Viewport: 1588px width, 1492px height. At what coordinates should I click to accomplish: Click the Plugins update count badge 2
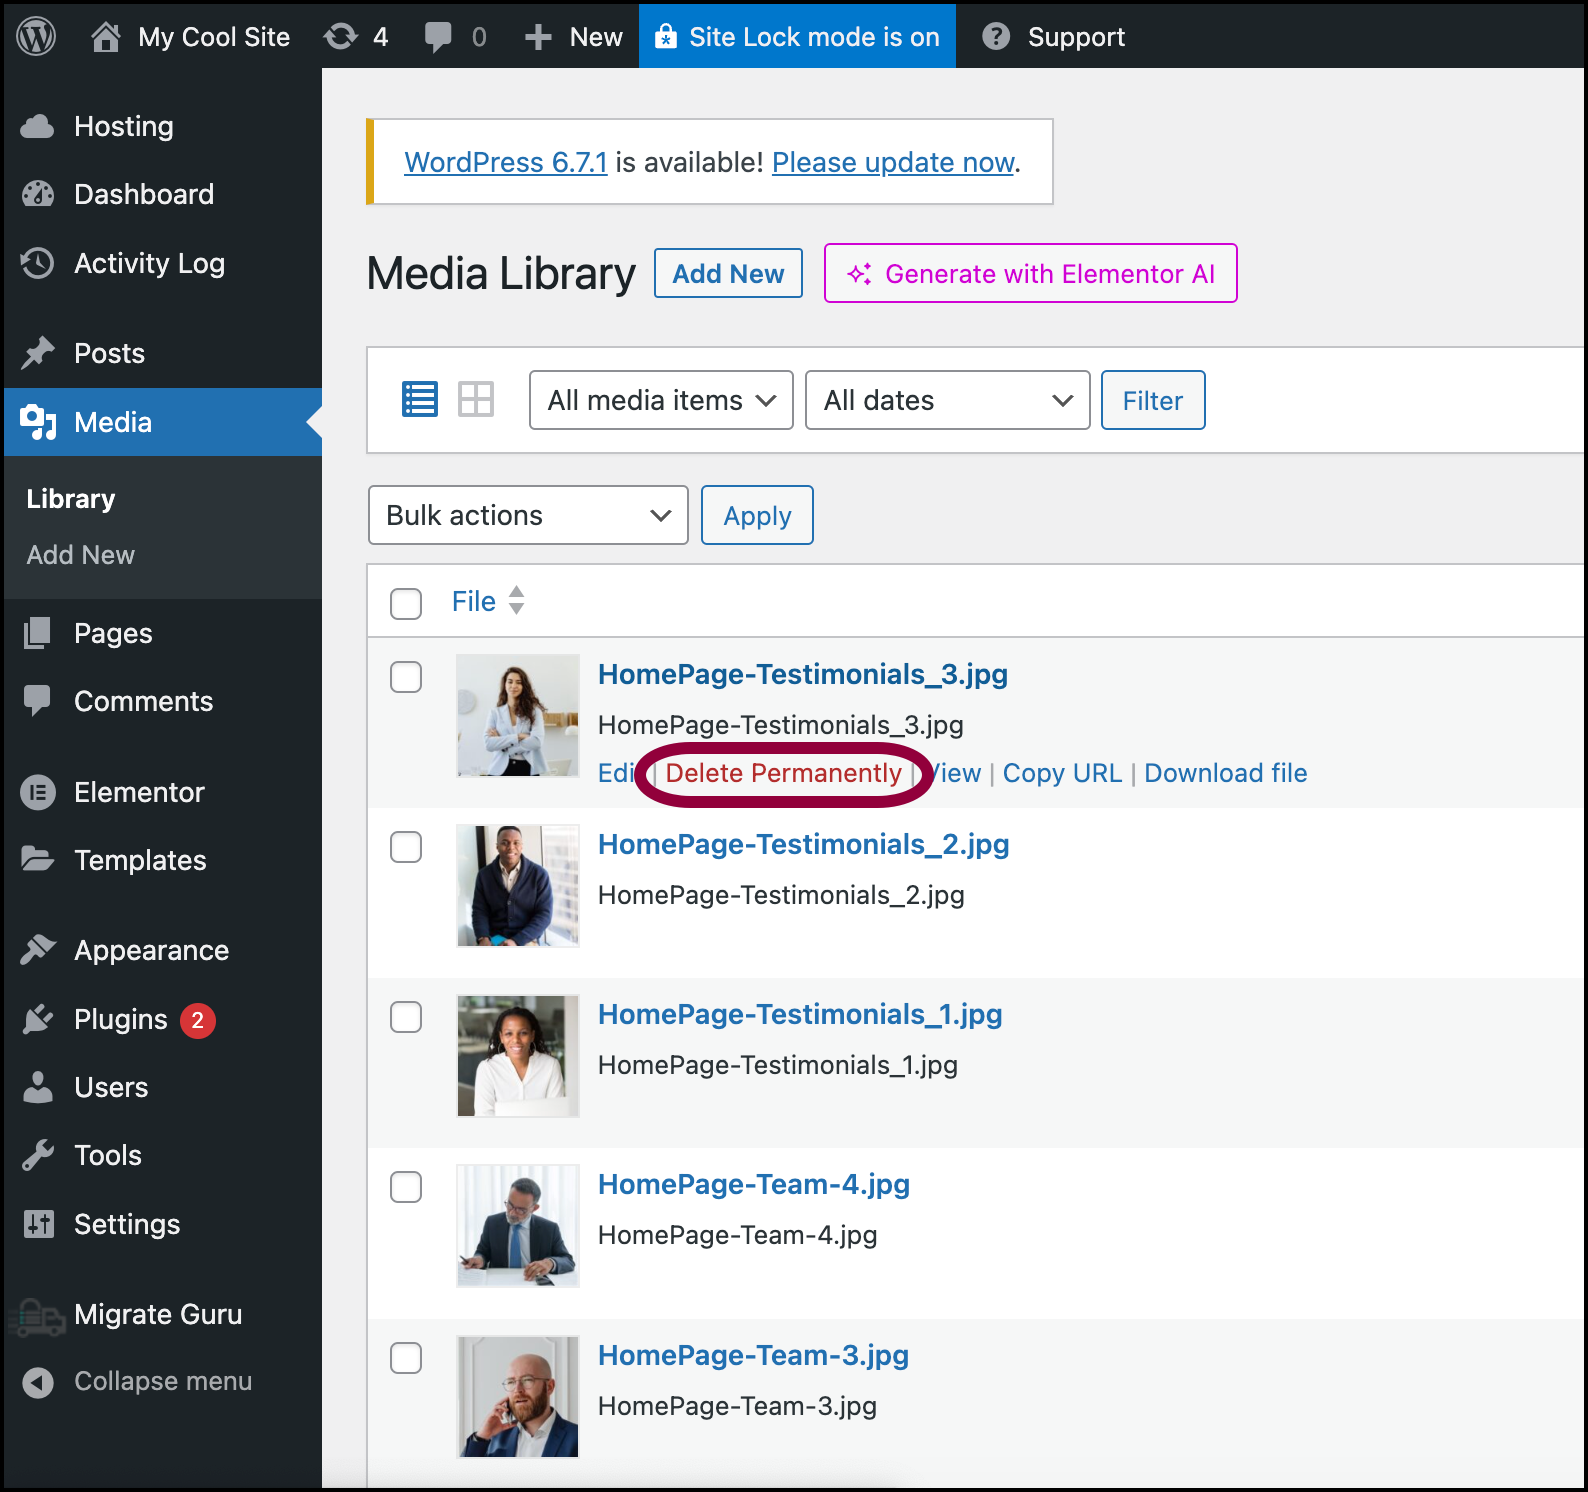click(x=198, y=1020)
